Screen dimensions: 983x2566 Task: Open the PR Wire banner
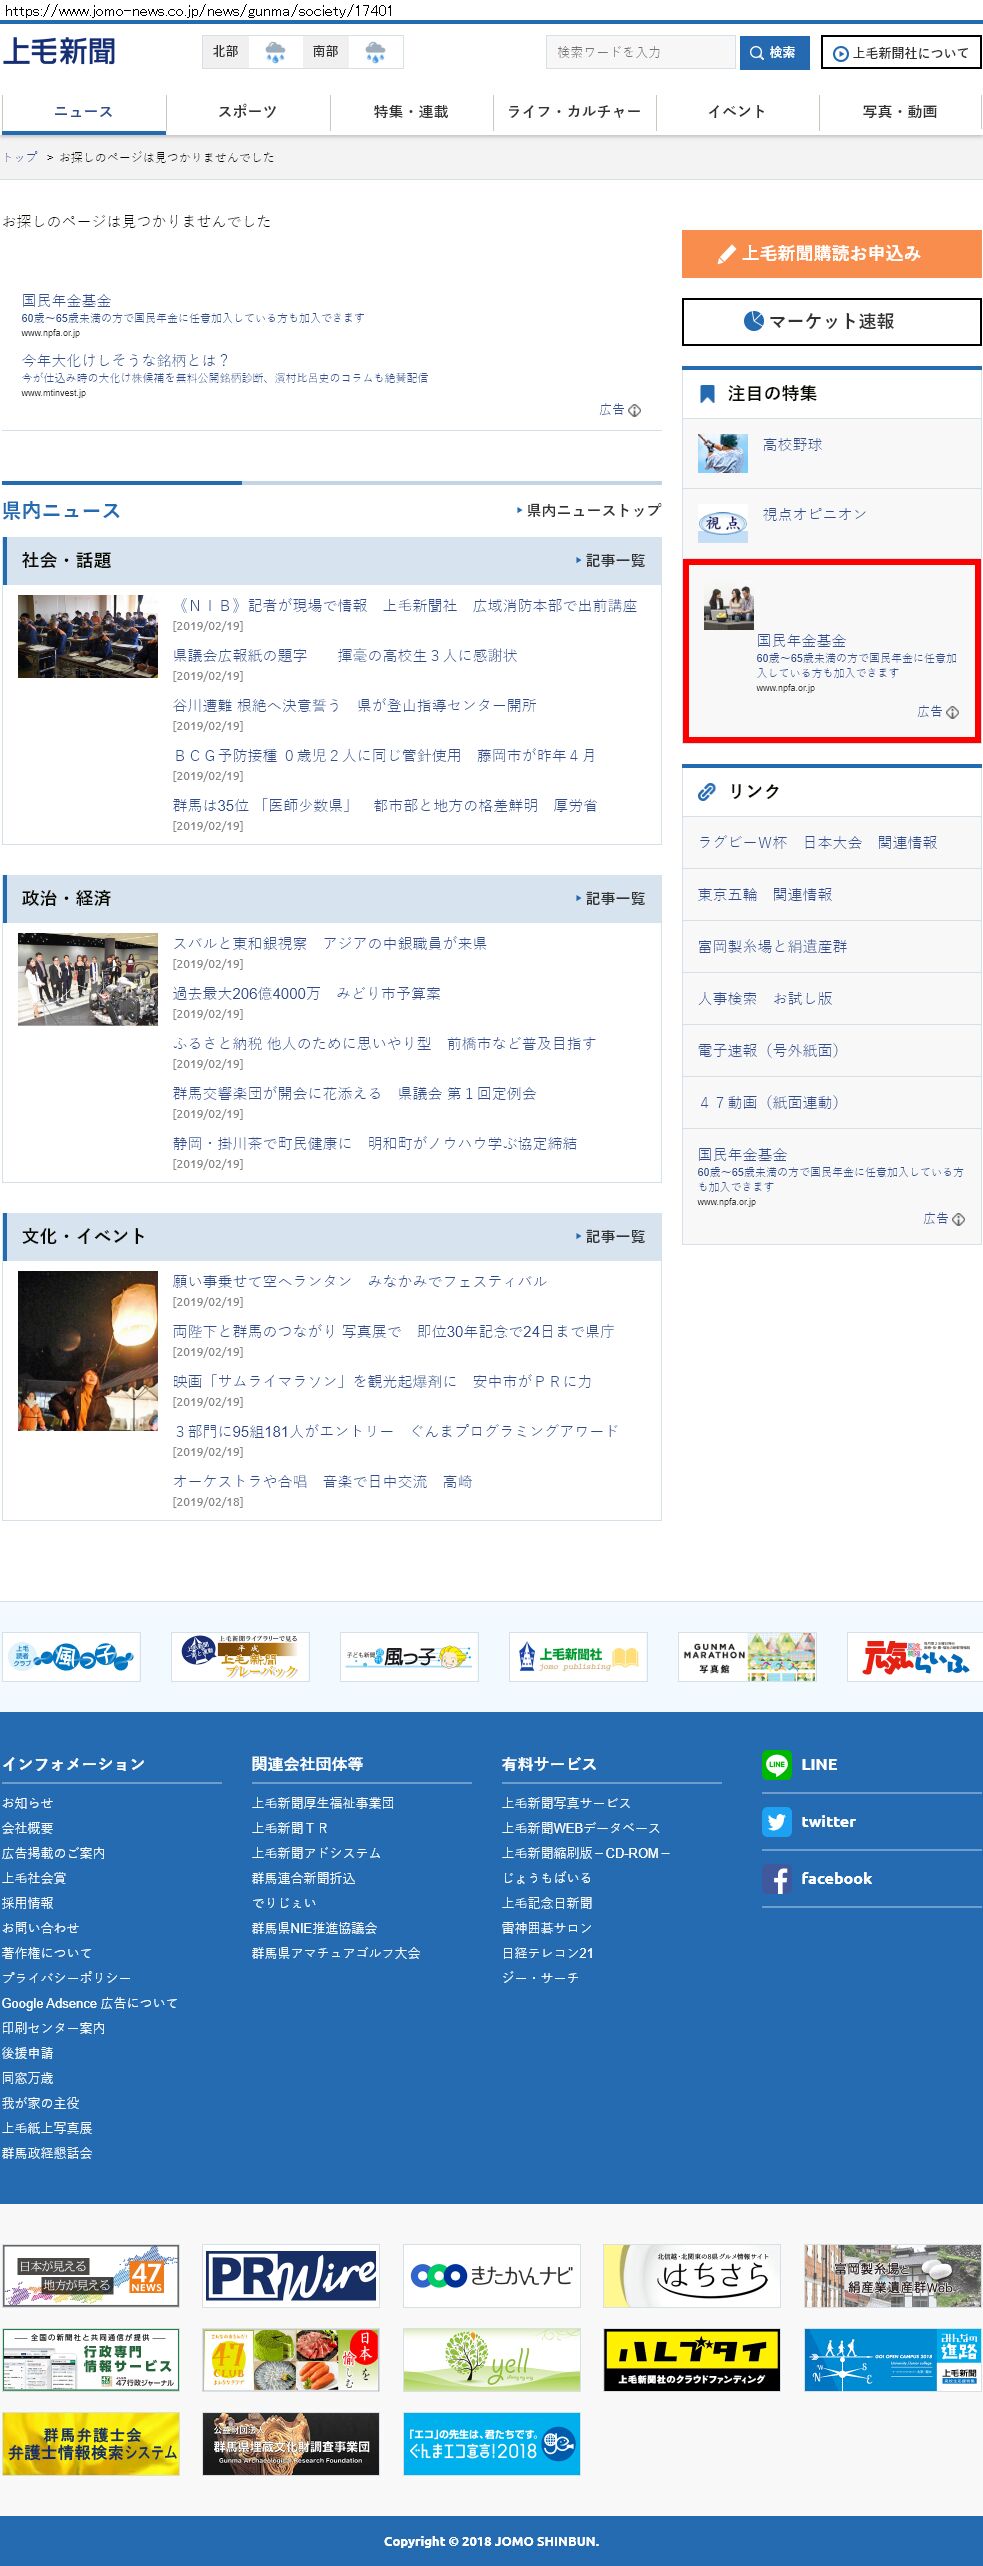[x=291, y=2276]
